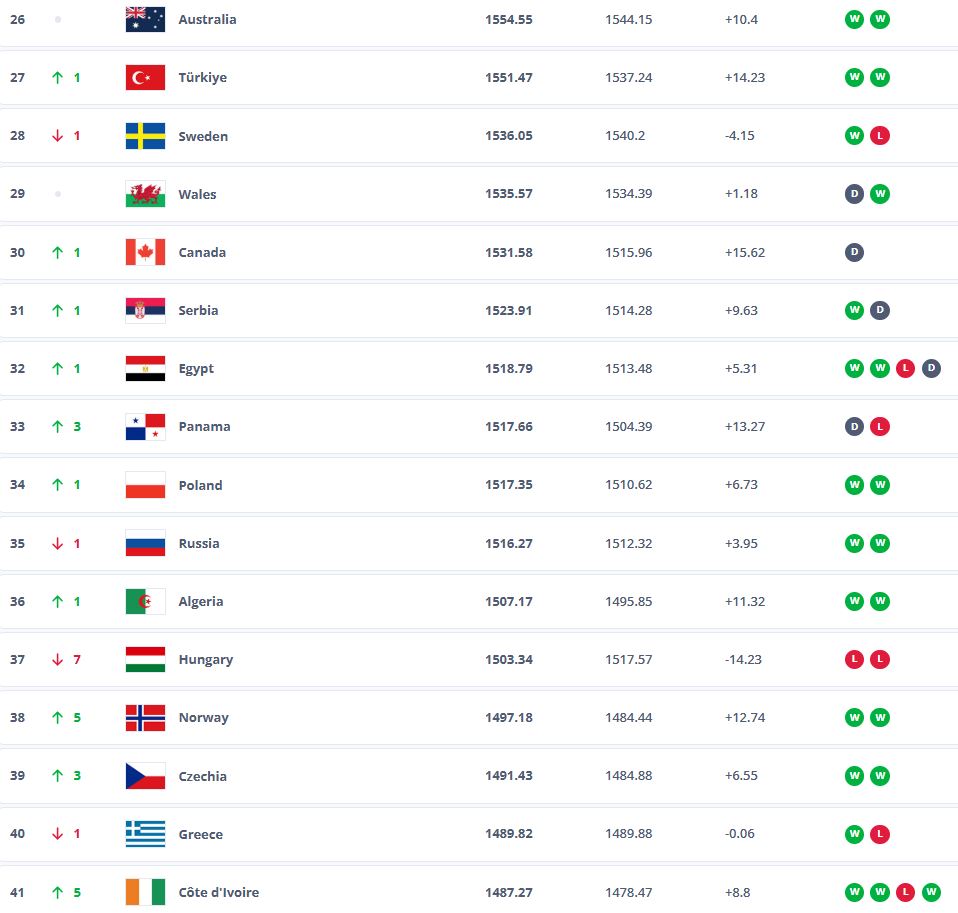Screen dimensions: 958x913
Task: Click the Canada maple leaf flag
Action: (x=145, y=252)
